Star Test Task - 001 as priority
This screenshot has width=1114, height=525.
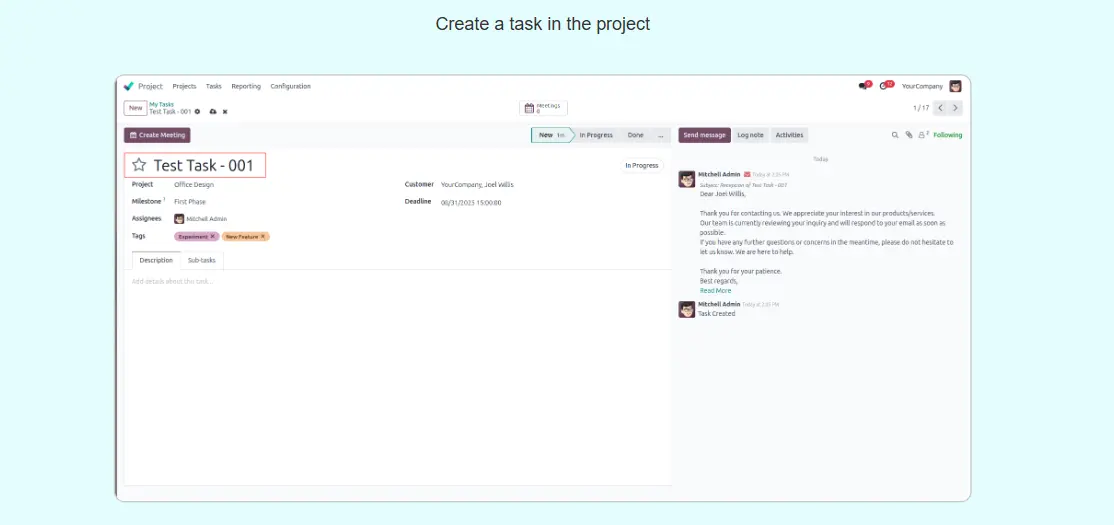[x=139, y=165]
